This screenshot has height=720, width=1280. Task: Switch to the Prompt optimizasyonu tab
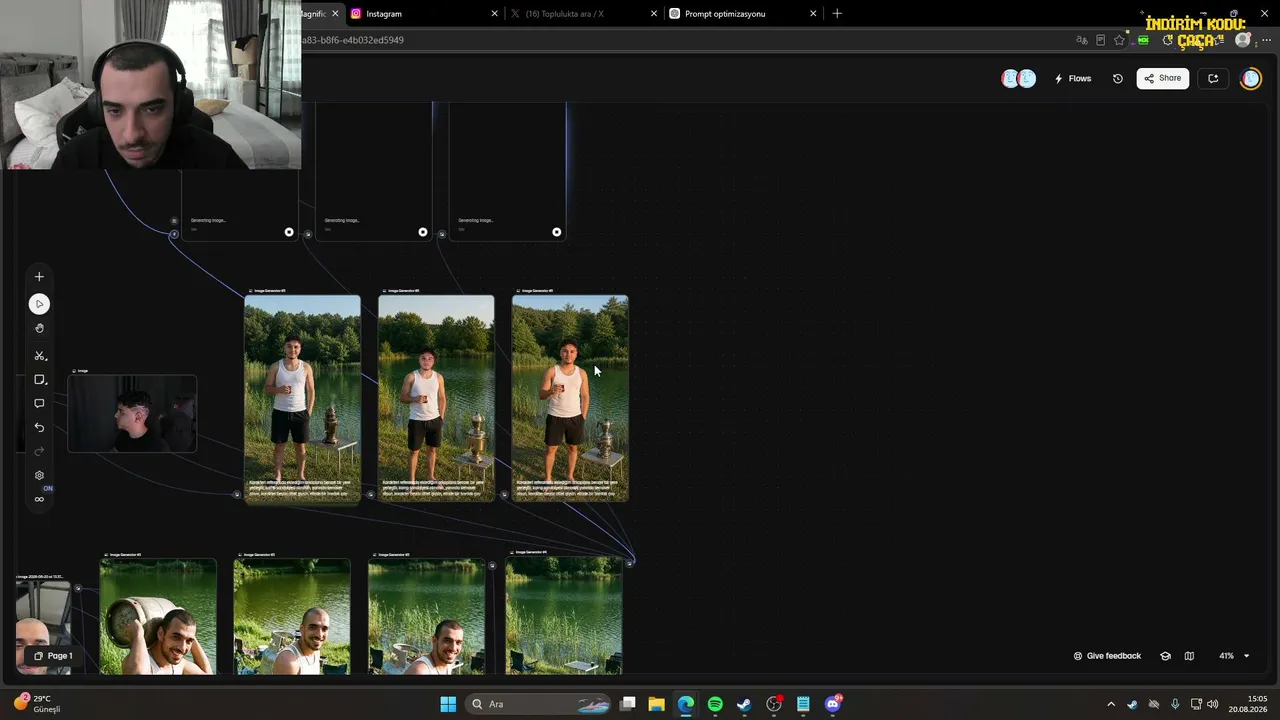pos(741,14)
